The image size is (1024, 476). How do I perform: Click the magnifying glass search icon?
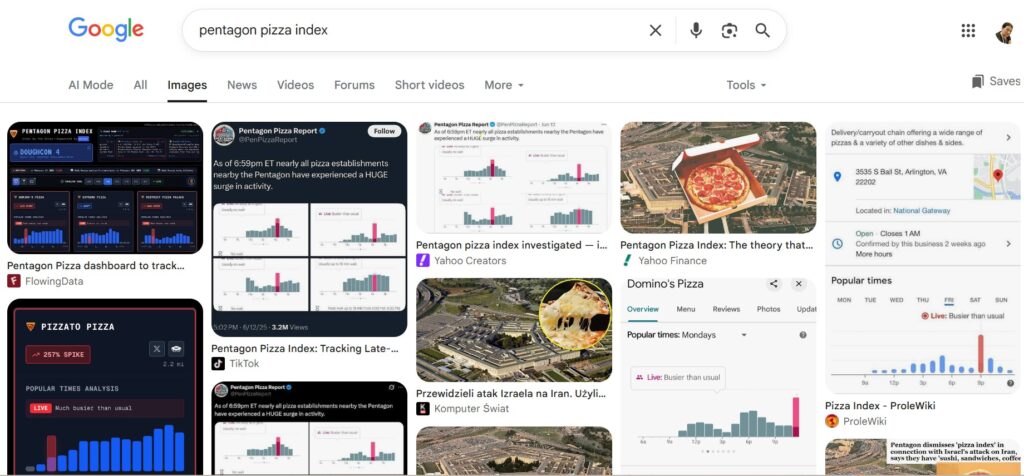tap(763, 30)
